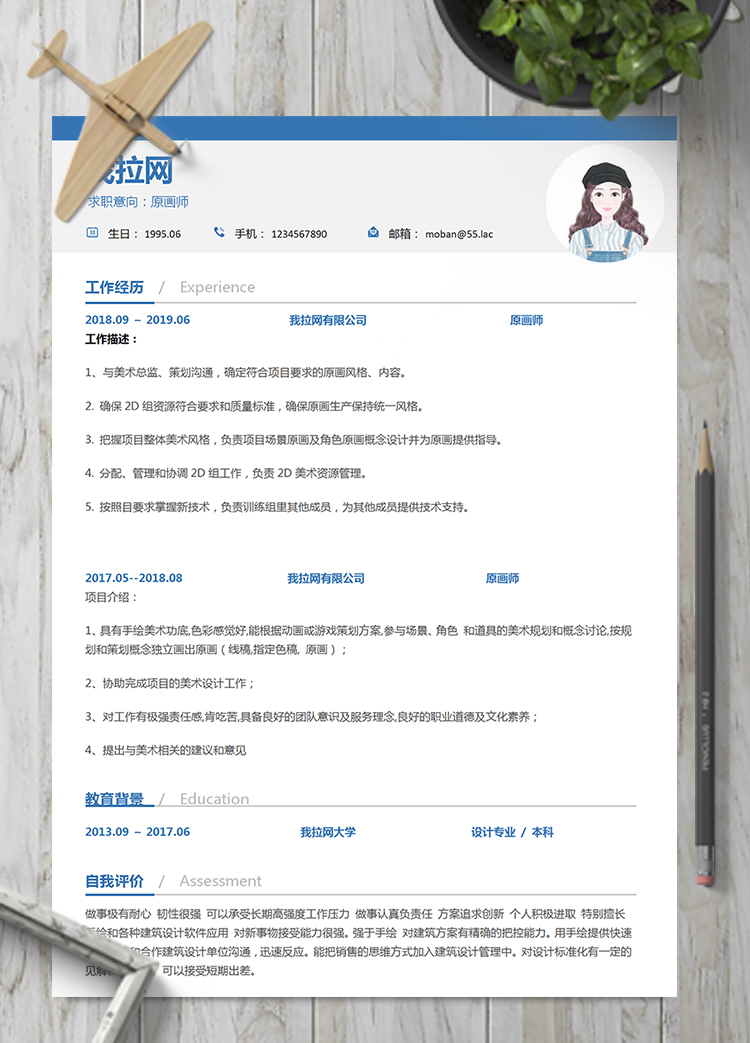Select item 4 提出与美术相关的建议和意见
This screenshot has height=1043, width=750.
tap(166, 750)
